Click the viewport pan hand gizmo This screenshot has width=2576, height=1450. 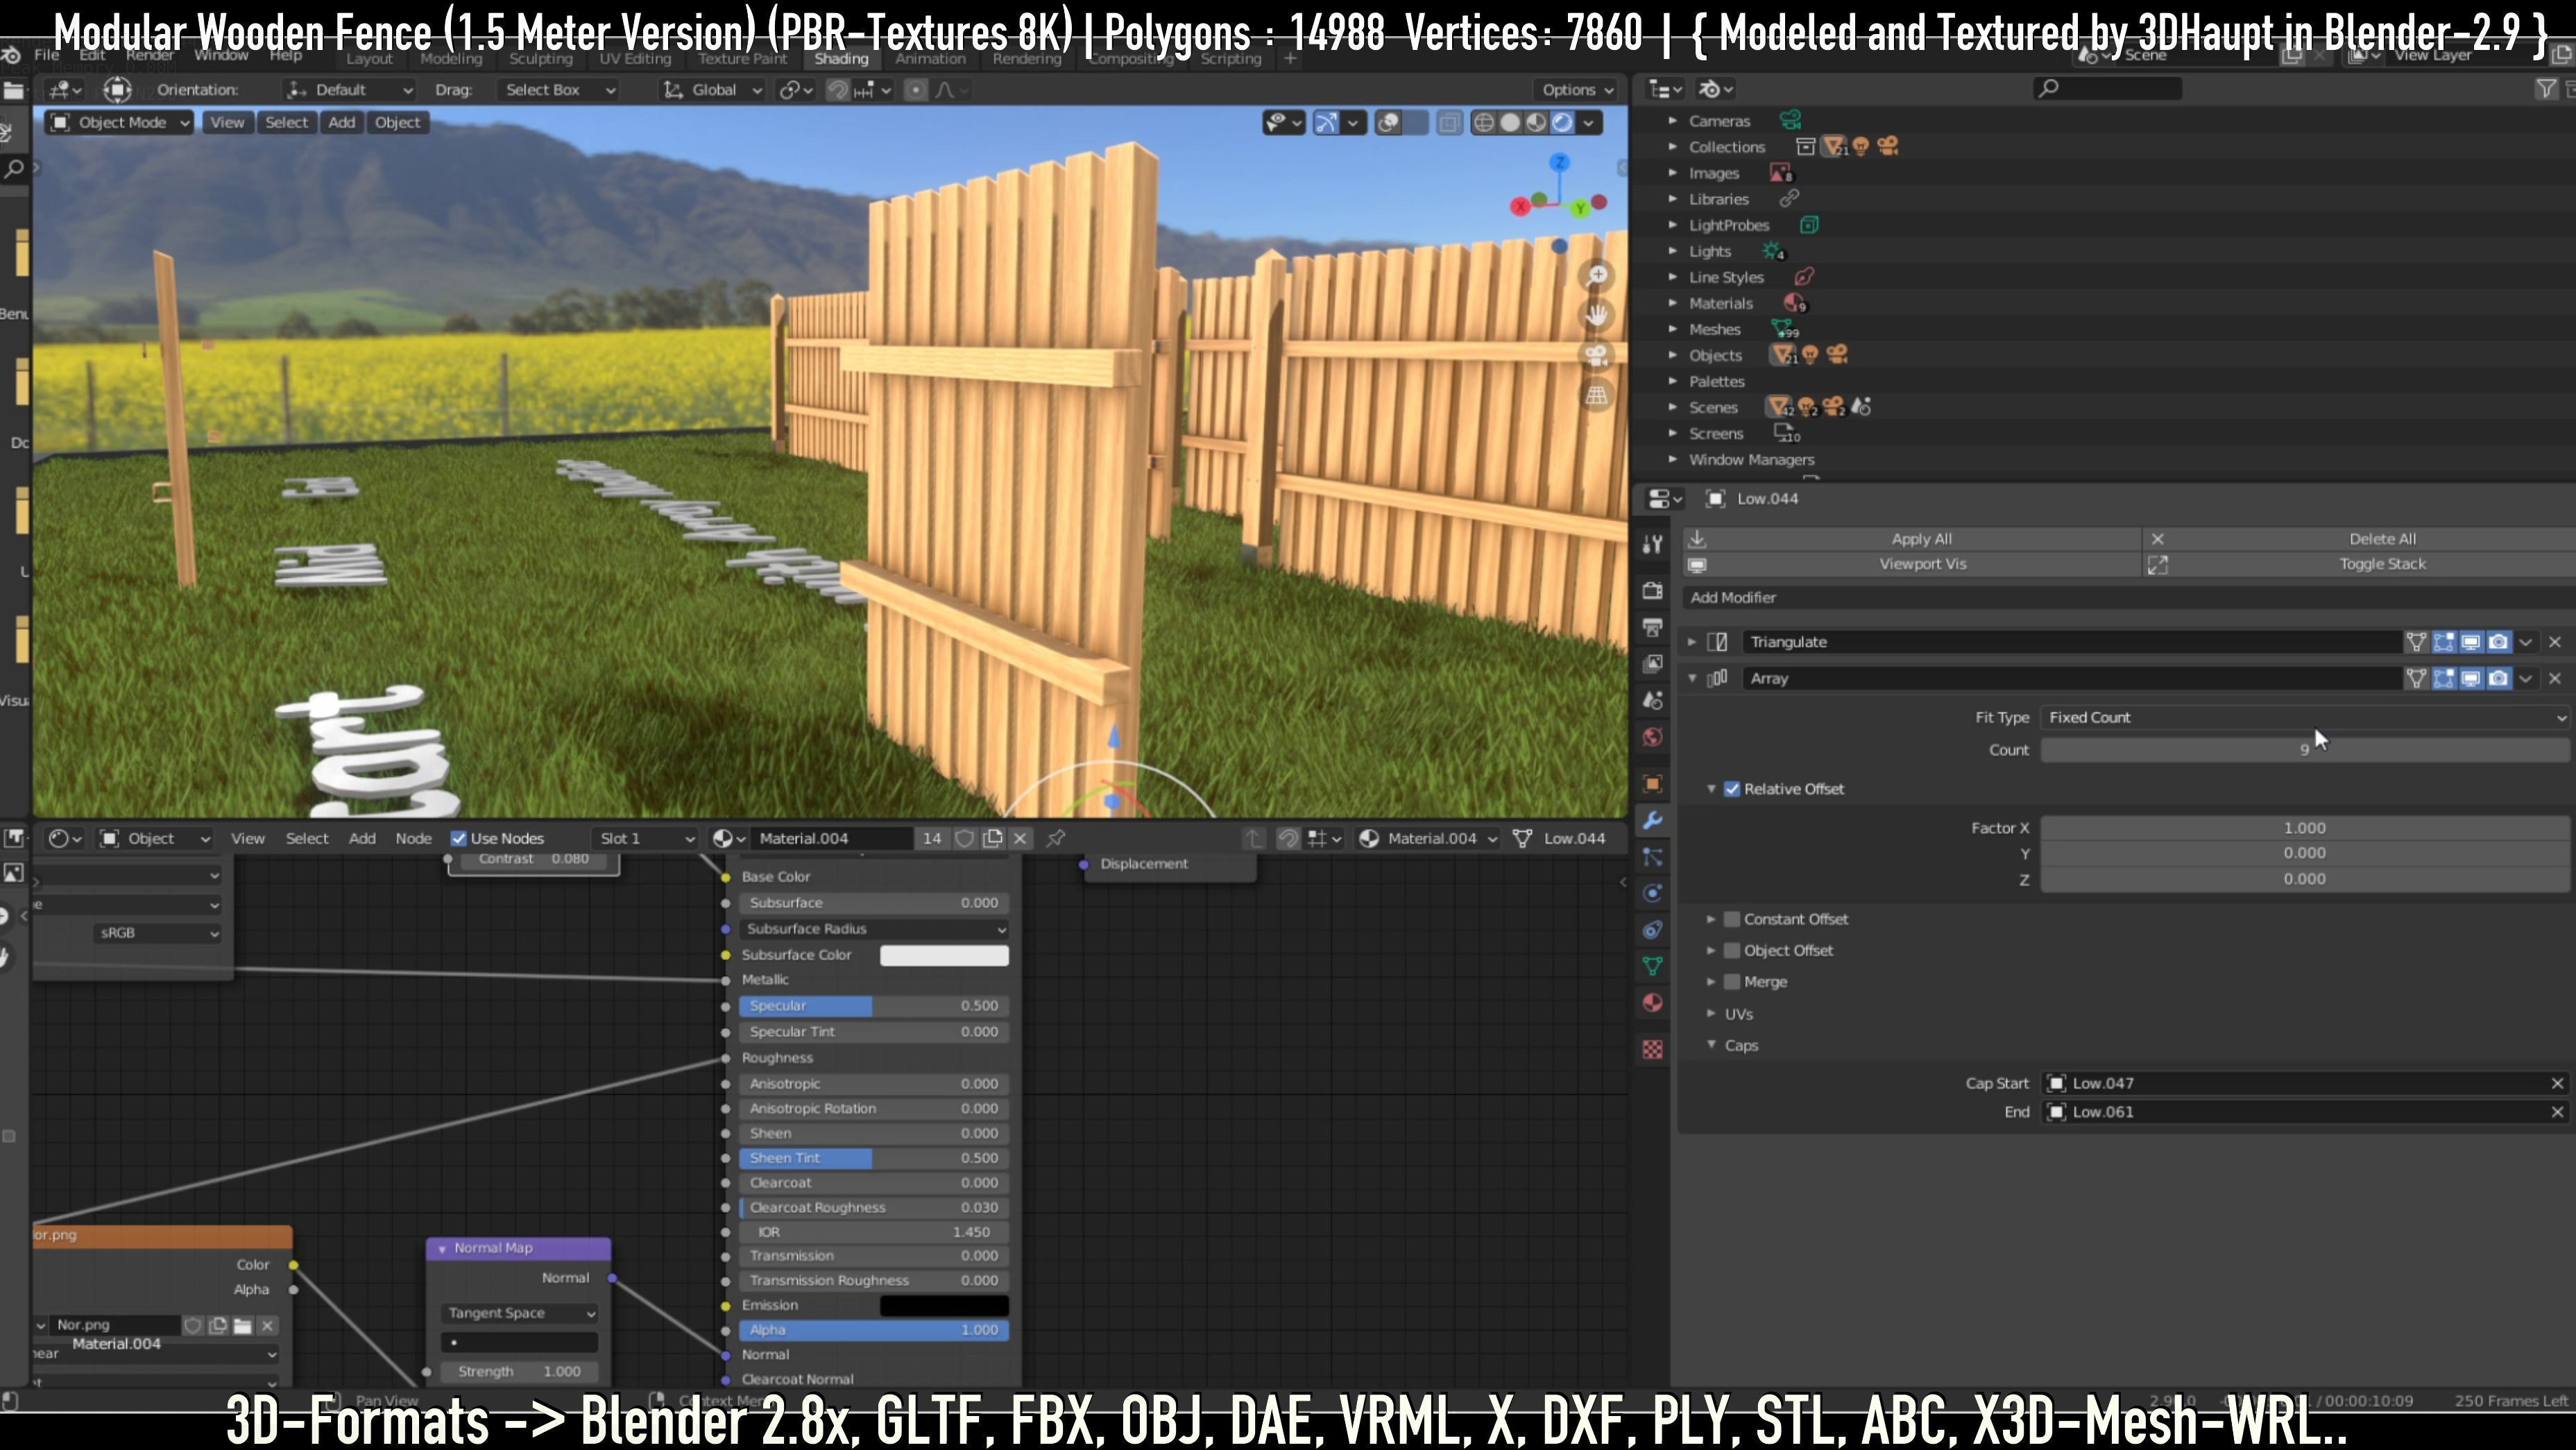click(1597, 315)
